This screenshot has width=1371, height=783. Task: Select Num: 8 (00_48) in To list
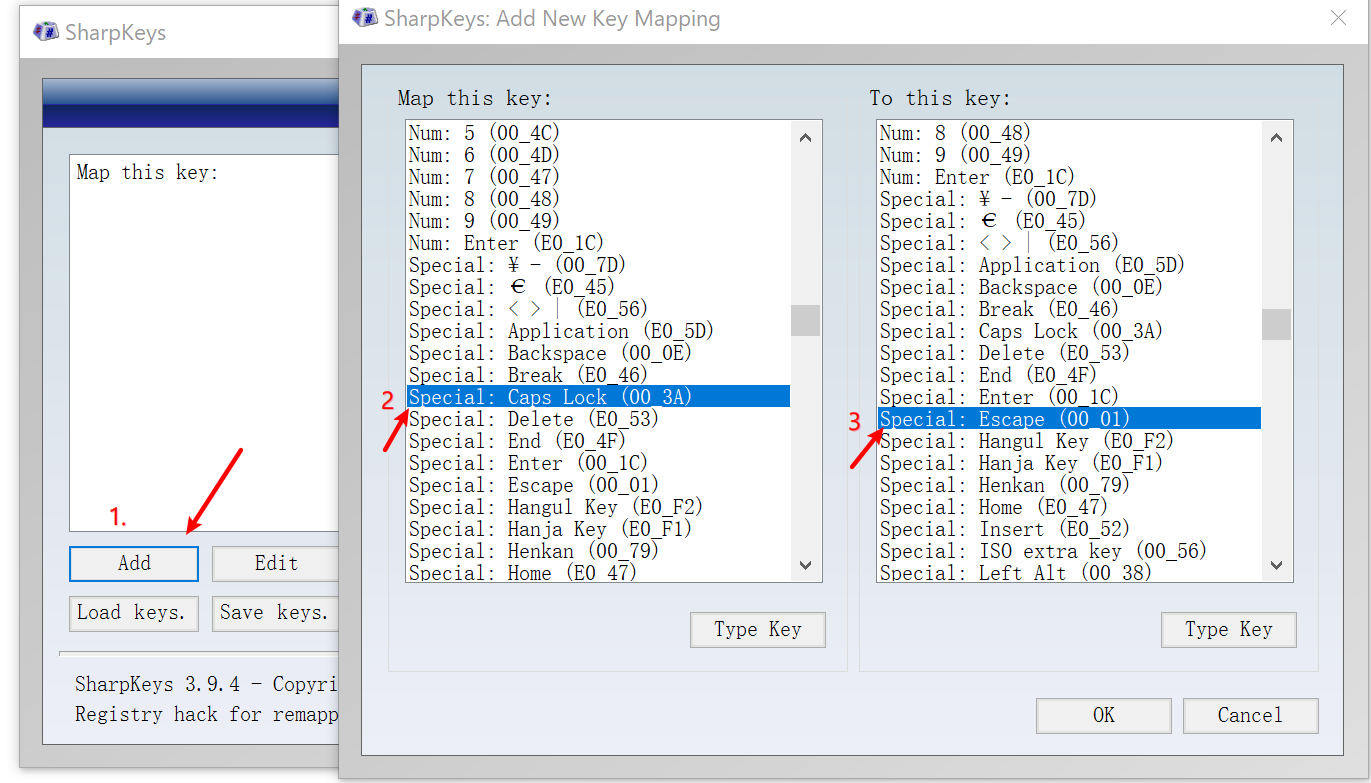(1069, 133)
